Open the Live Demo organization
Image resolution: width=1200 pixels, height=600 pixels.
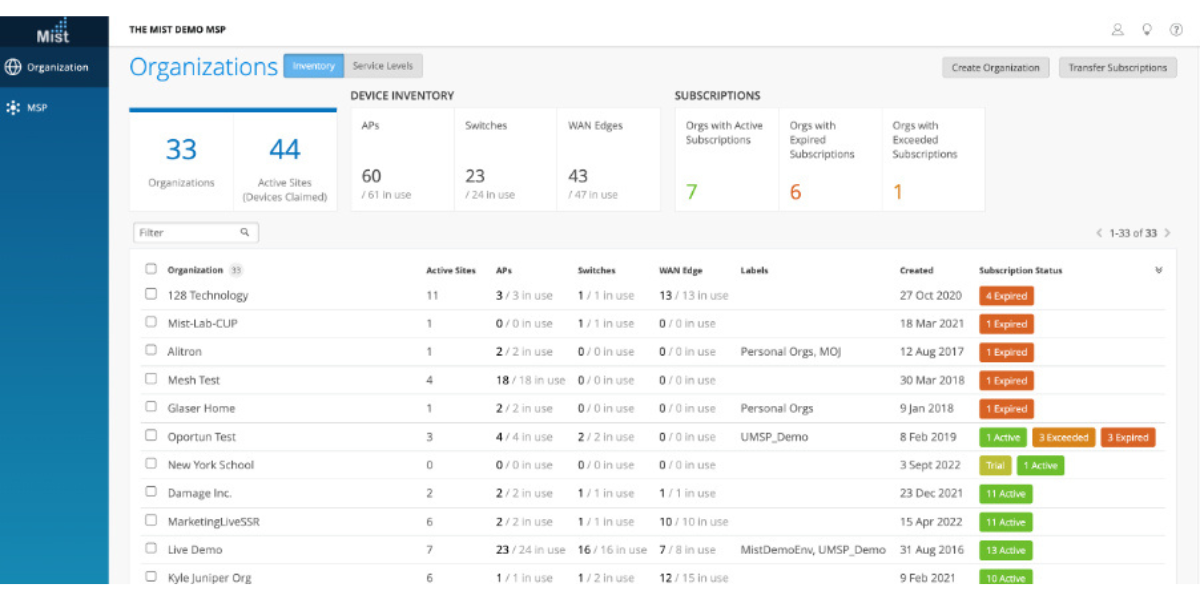point(195,549)
